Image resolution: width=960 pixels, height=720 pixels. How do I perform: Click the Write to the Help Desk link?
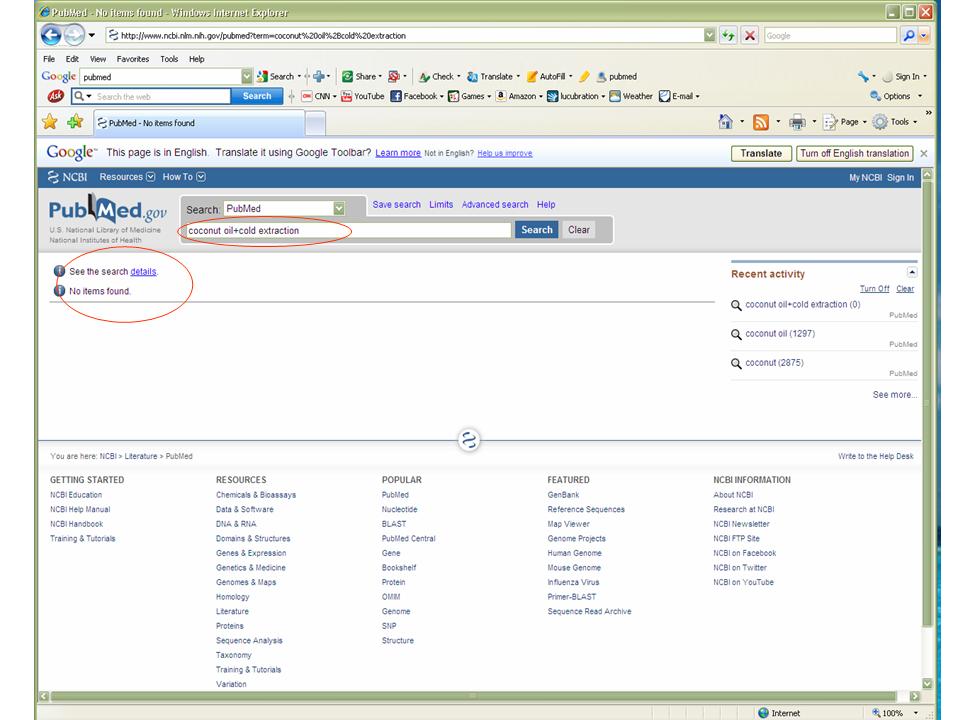[x=876, y=456]
